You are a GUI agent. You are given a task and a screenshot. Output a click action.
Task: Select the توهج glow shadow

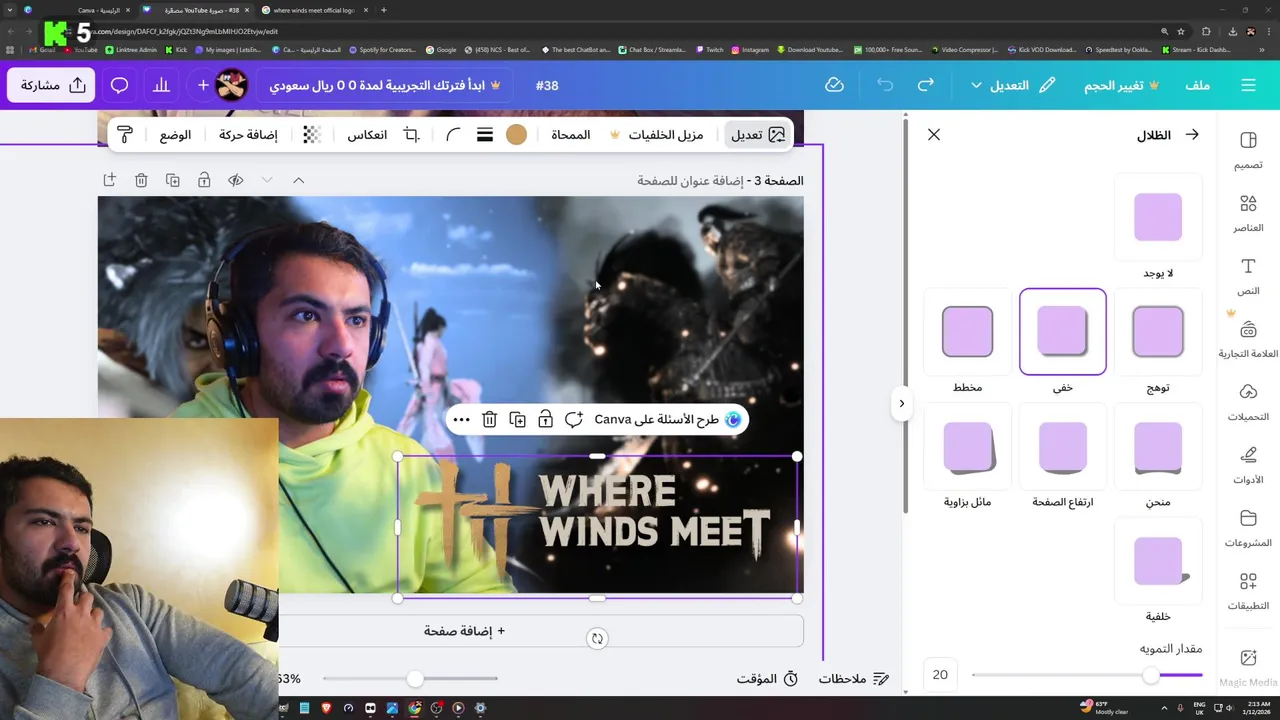[1158, 332]
